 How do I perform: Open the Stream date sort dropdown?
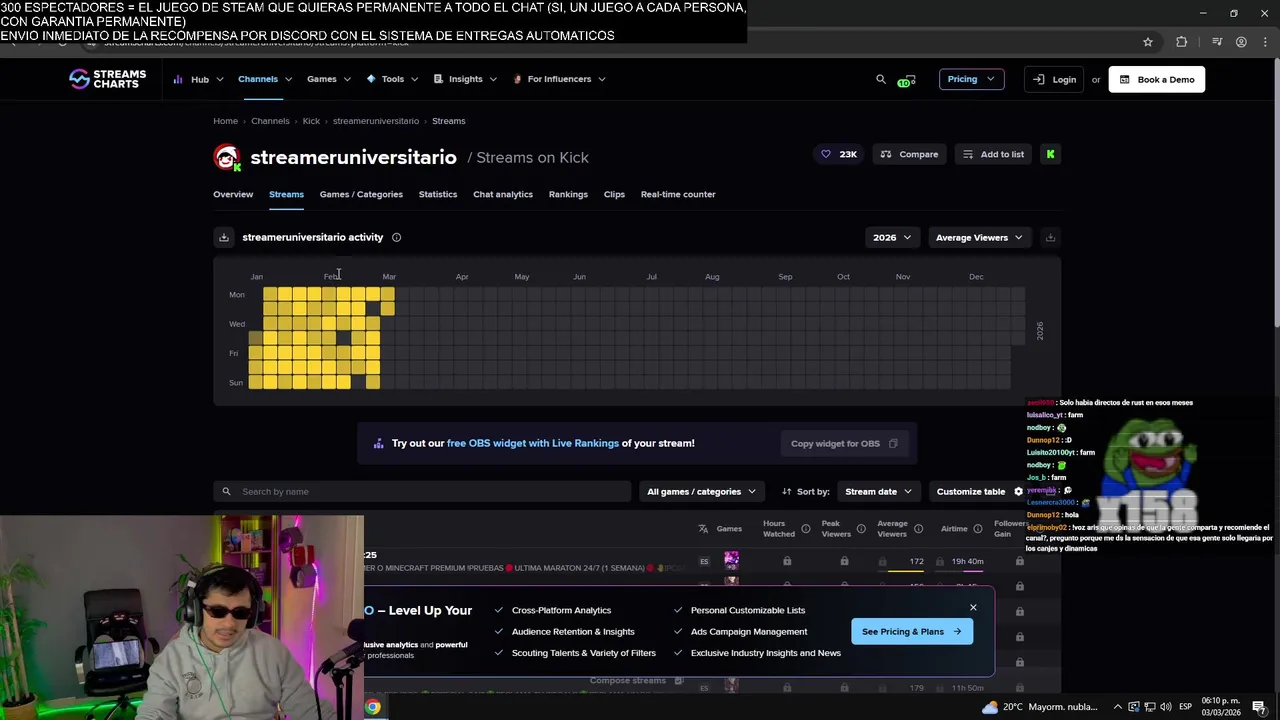pyautogui.click(x=878, y=491)
